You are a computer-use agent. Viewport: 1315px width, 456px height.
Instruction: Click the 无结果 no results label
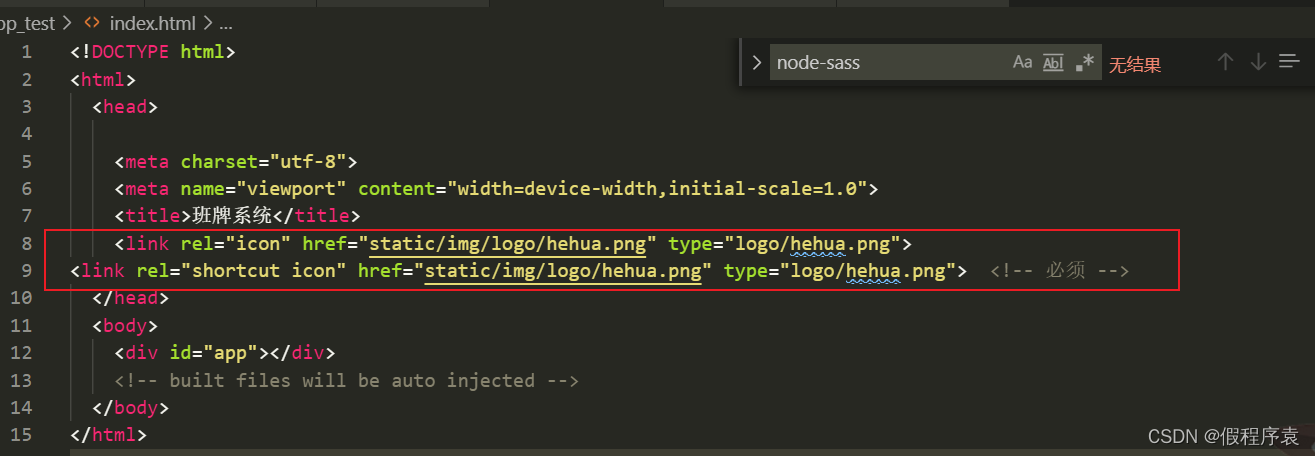point(1135,65)
